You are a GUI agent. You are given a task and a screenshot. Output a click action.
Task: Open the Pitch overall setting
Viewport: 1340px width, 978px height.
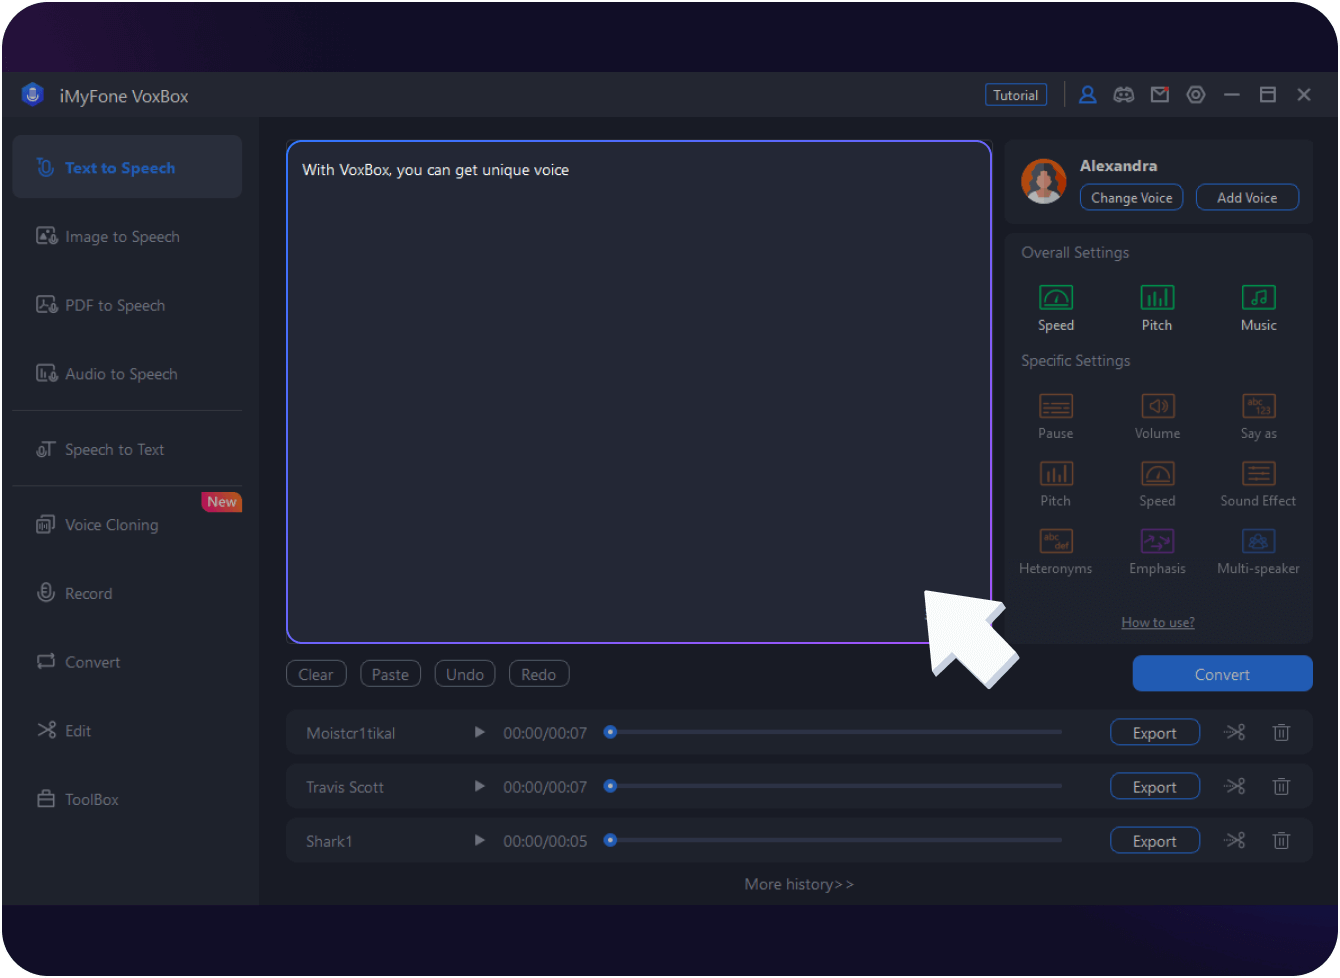(x=1157, y=308)
